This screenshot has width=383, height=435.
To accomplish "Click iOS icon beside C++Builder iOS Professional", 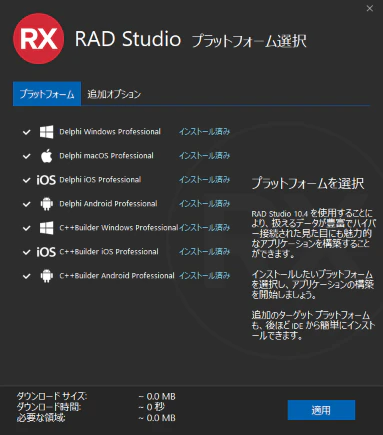I will [x=46, y=252].
